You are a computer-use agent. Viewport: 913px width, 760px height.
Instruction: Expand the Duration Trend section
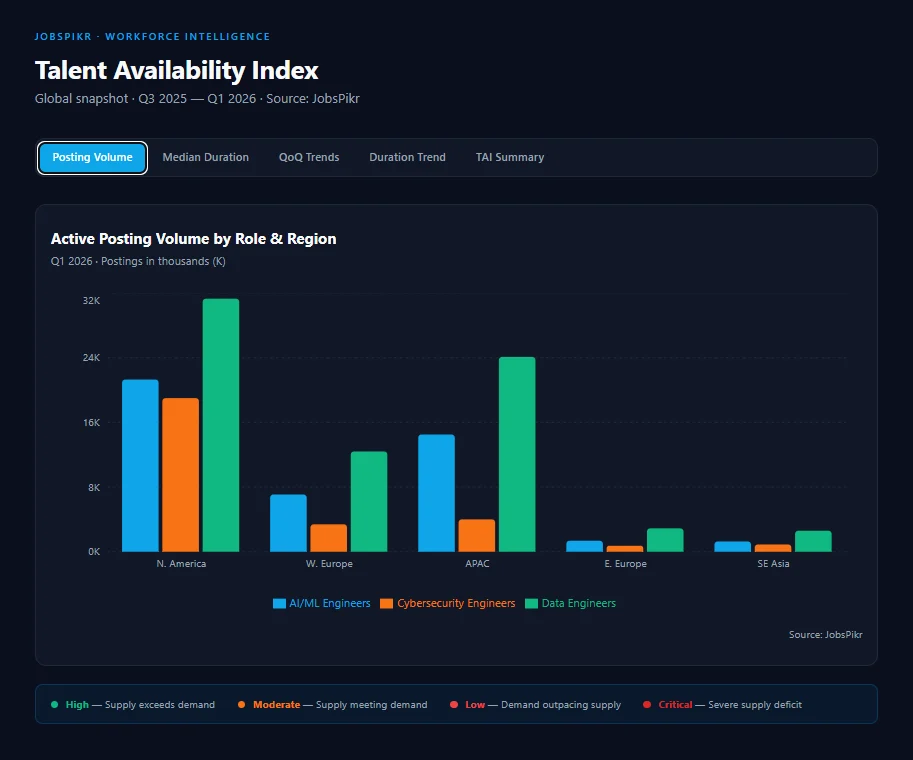point(407,157)
